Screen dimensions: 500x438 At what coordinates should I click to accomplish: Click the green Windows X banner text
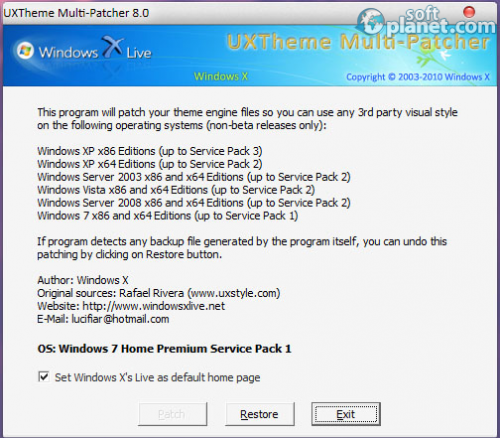pos(221,76)
